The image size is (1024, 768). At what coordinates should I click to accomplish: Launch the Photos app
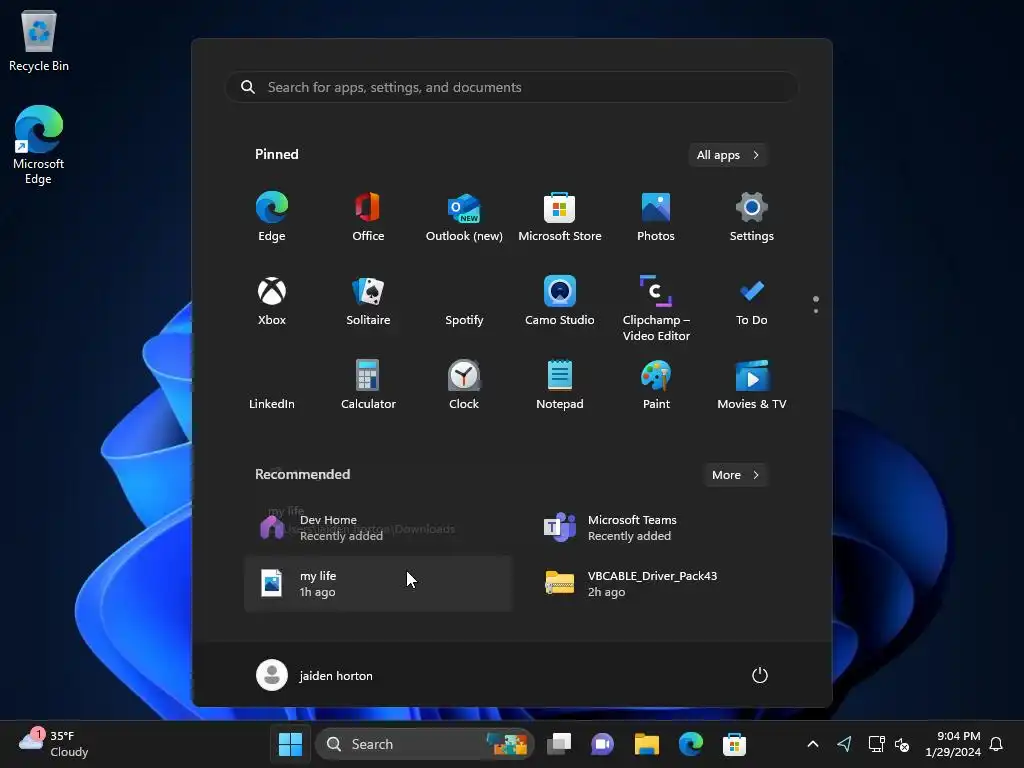pyautogui.click(x=656, y=217)
